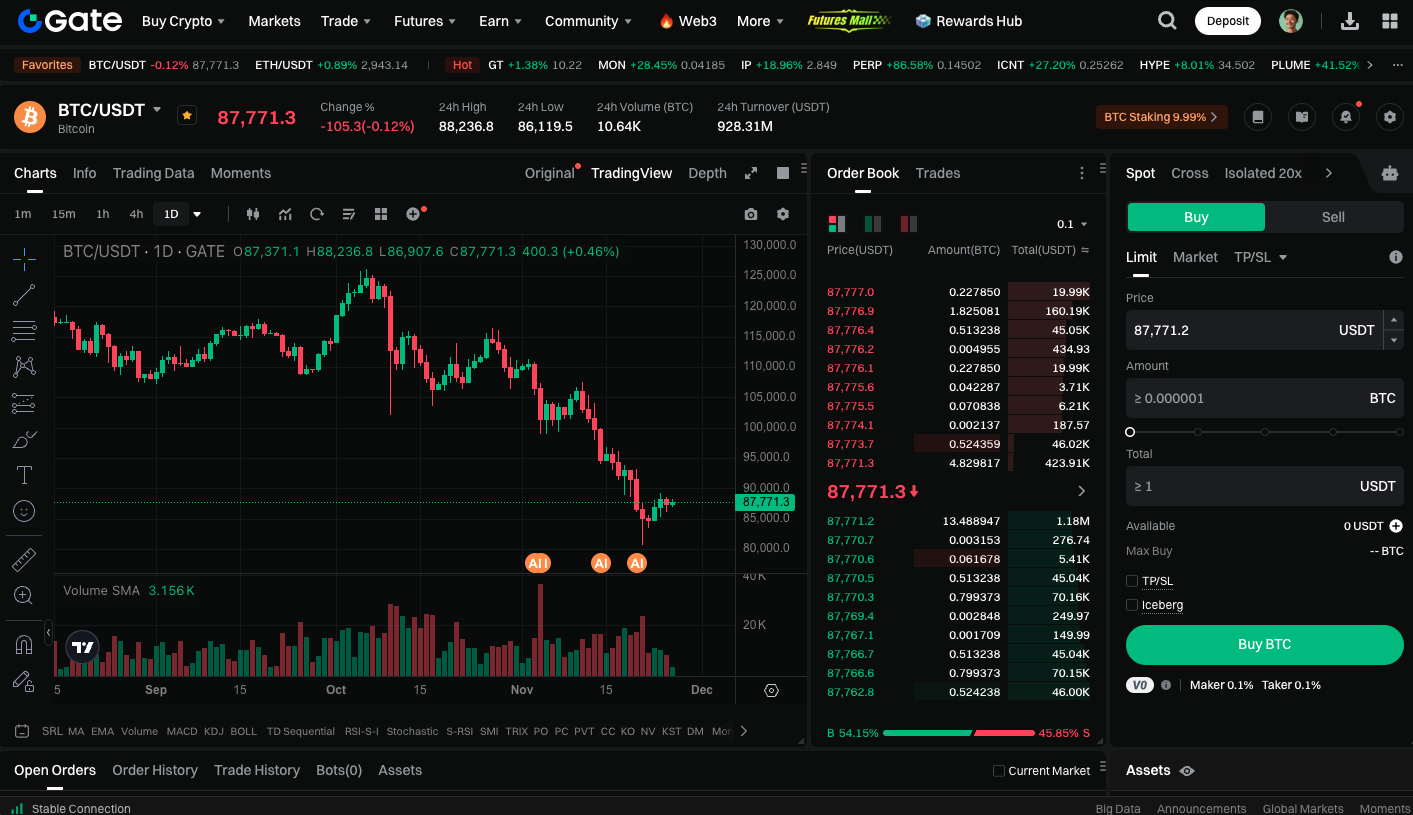Open the Order History tab
The width and height of the screenshot is (1413, 815).
click(x=155, y=770)
